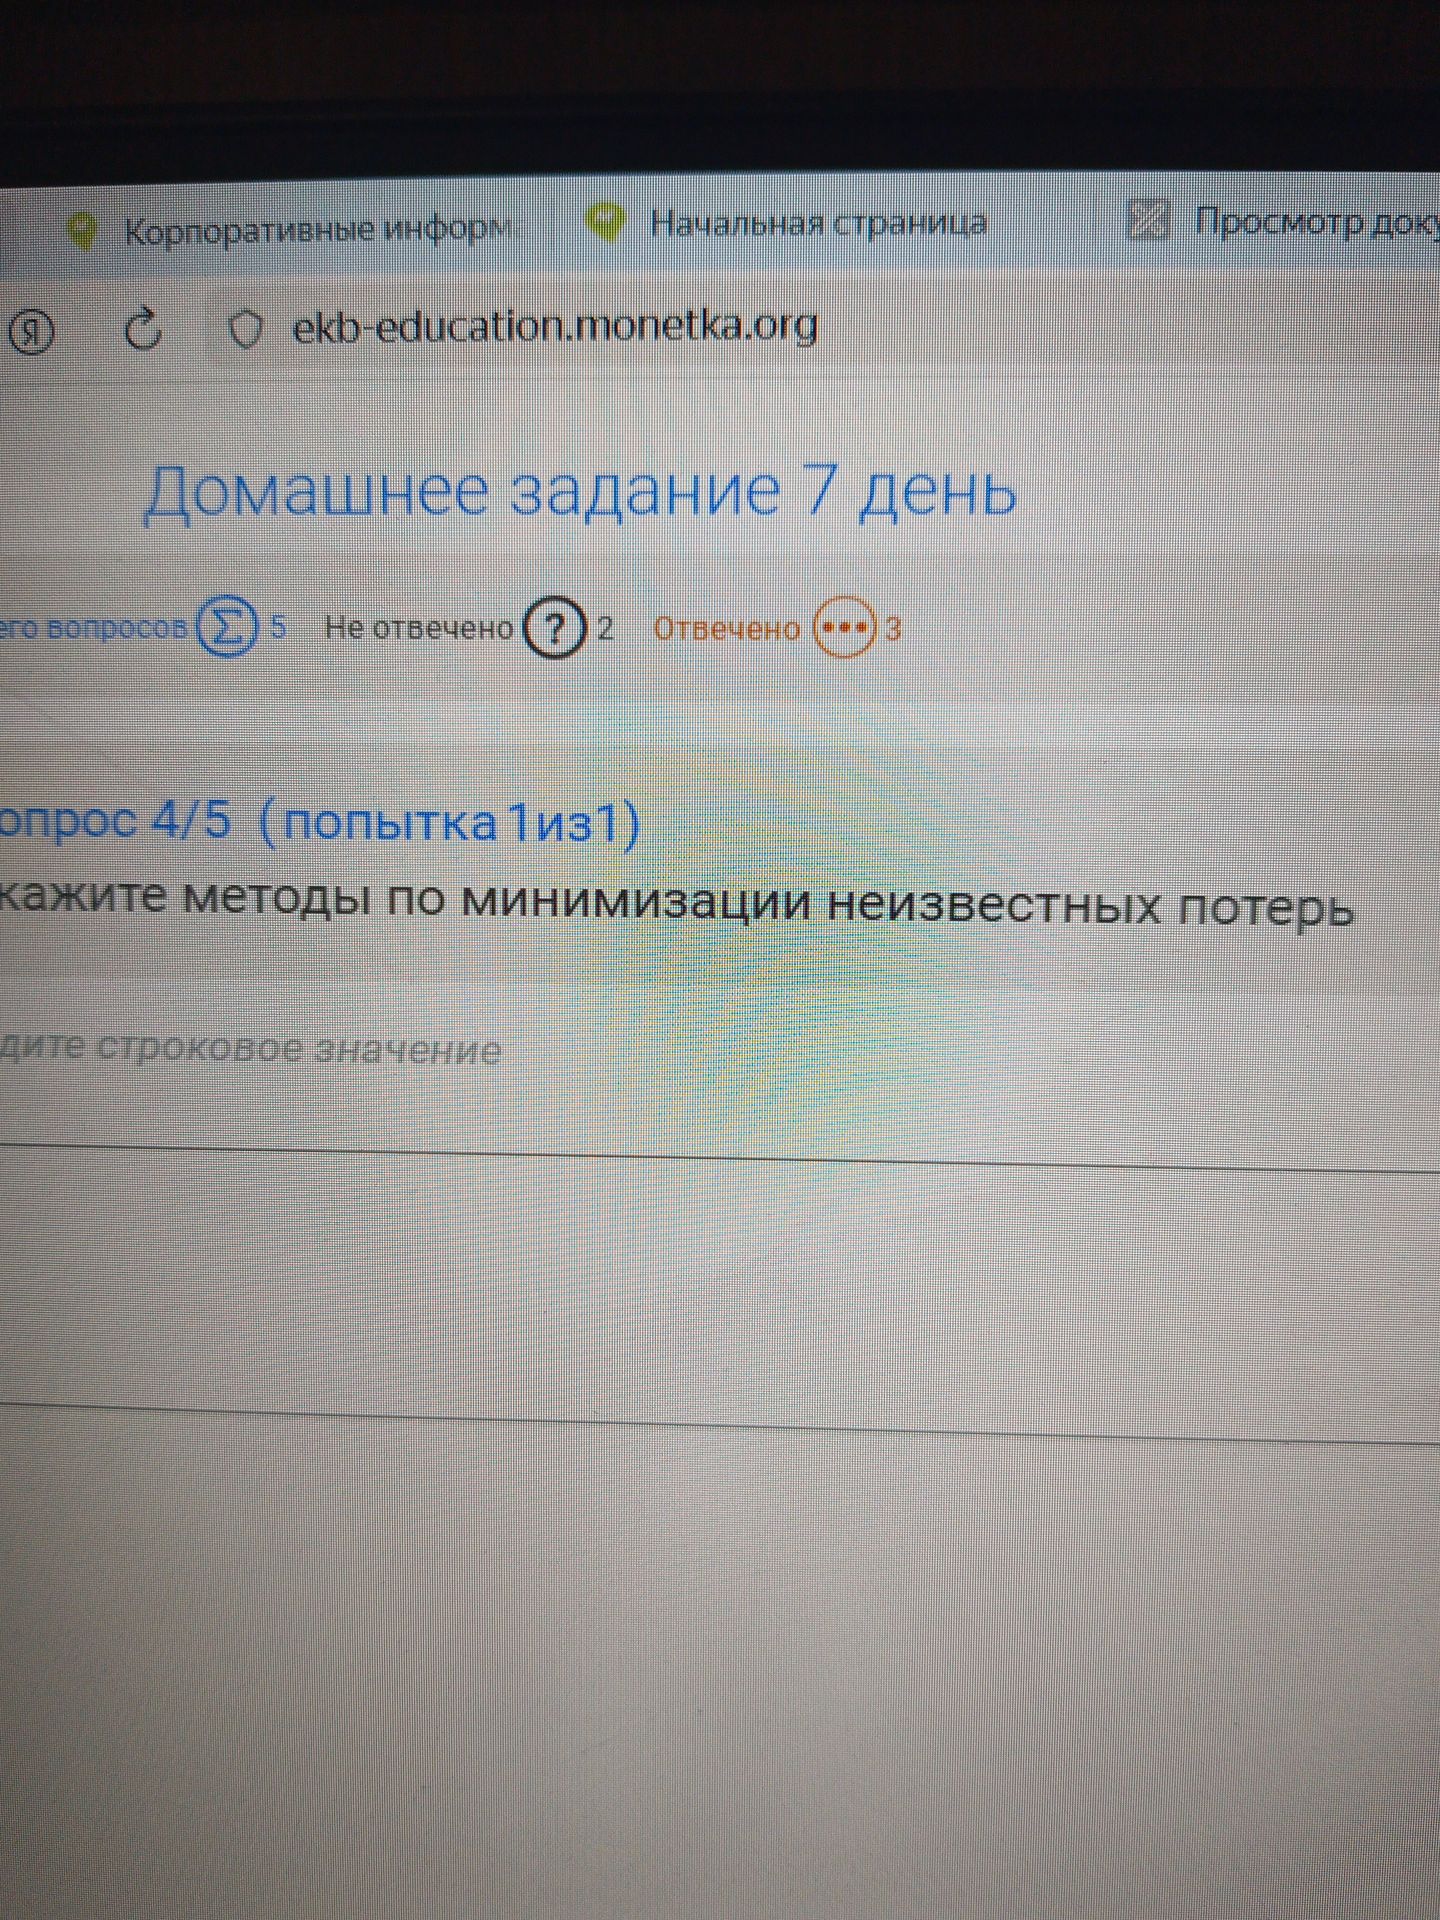Click the Не отвечено label

click(x=419, y=628)
